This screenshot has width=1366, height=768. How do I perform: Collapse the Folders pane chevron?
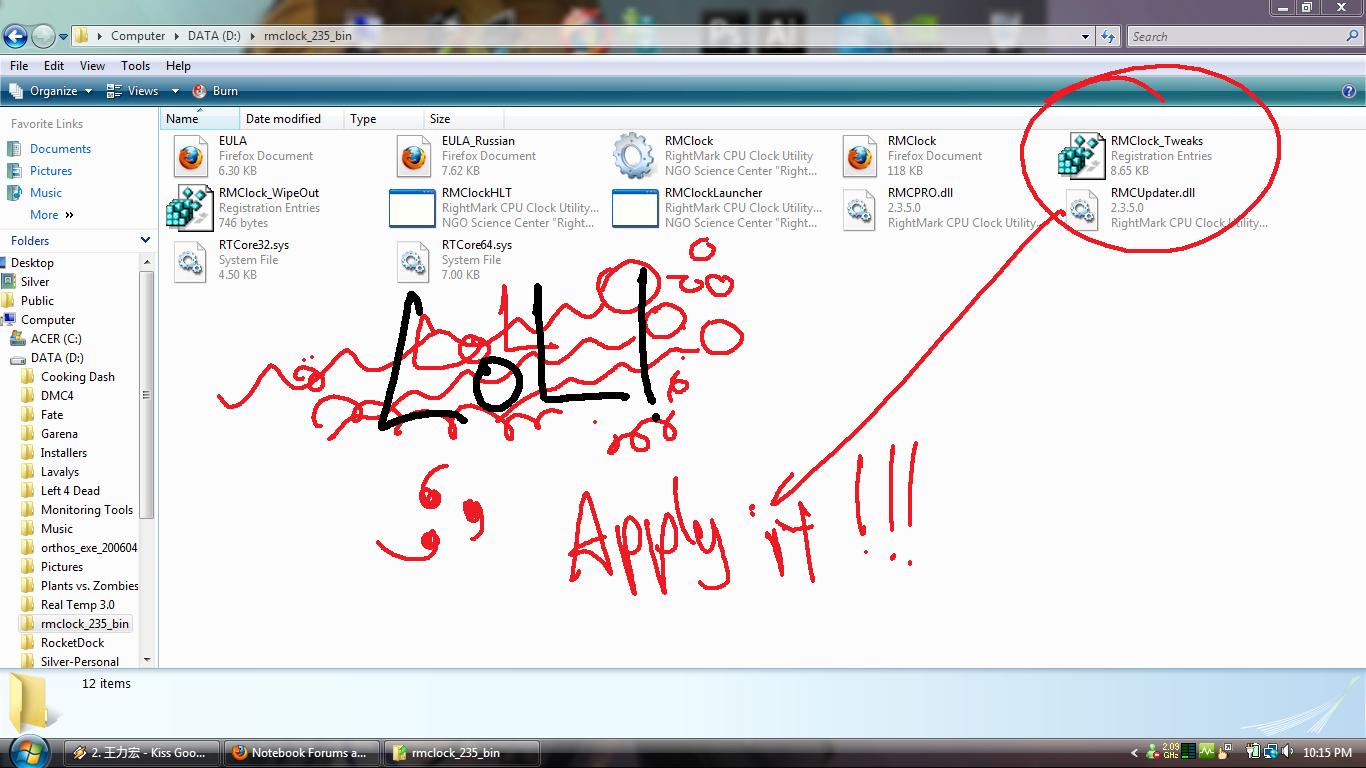[x=145, y=240]
